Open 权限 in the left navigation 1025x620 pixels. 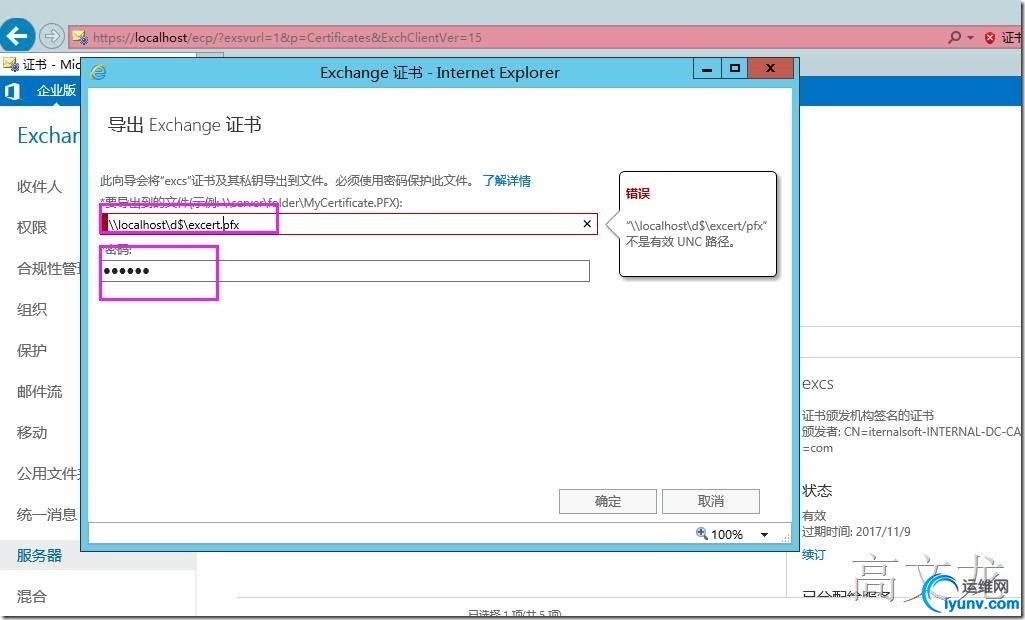(x=32, y=228)
